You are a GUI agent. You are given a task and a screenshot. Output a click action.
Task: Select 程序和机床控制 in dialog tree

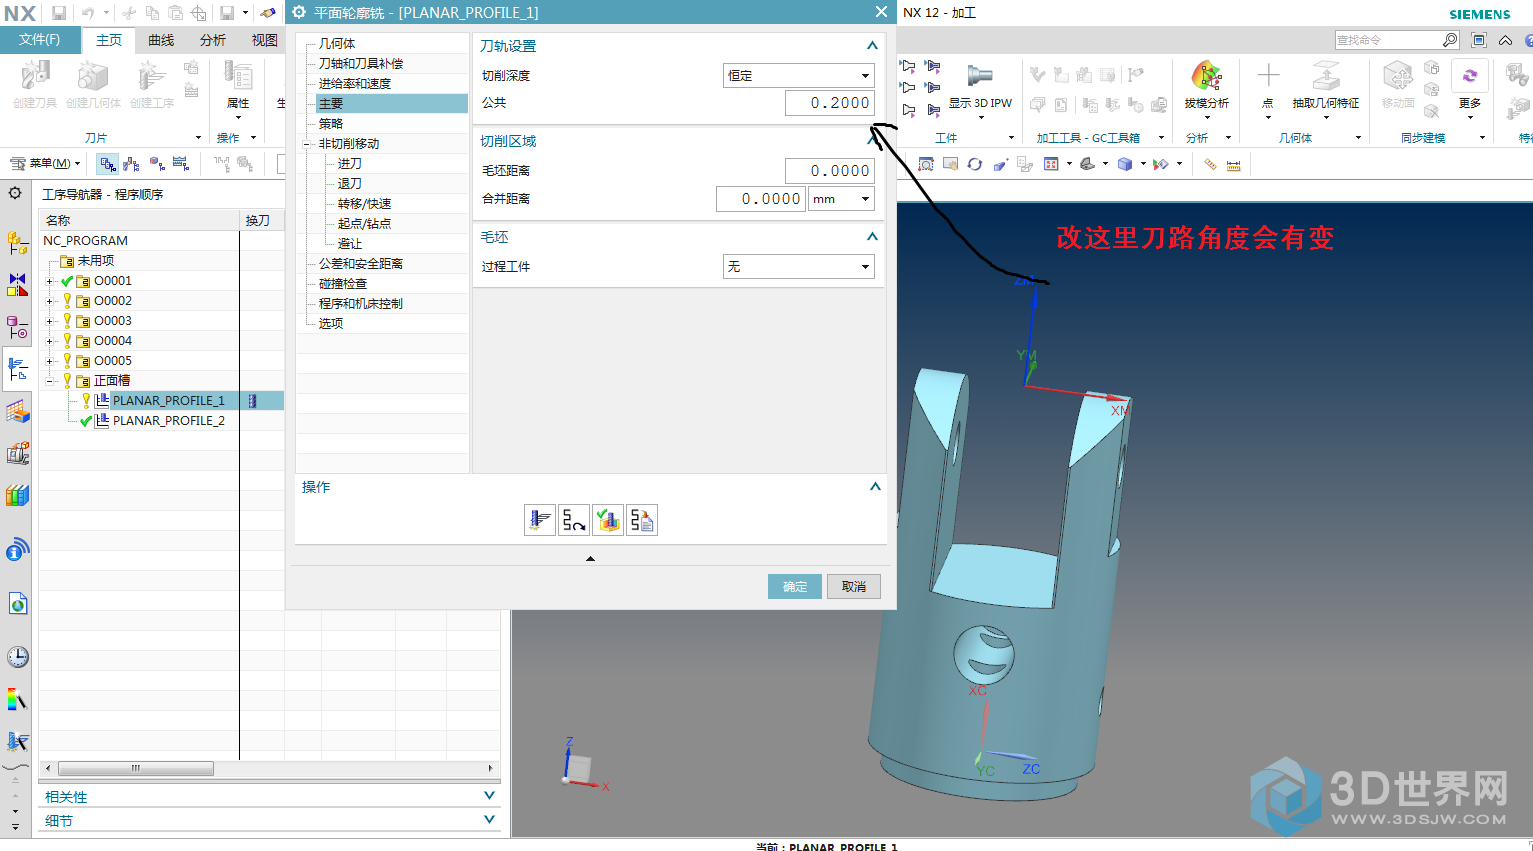tap(361, 304)
